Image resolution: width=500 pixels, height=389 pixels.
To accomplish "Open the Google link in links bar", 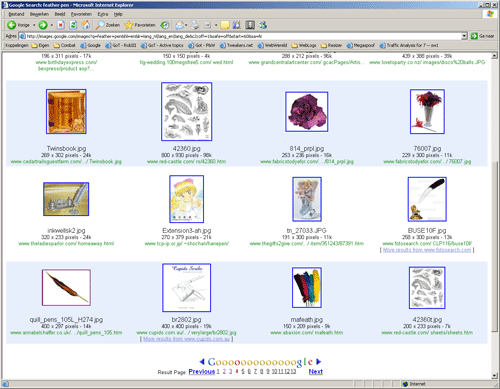I will [x=90, y=45].
